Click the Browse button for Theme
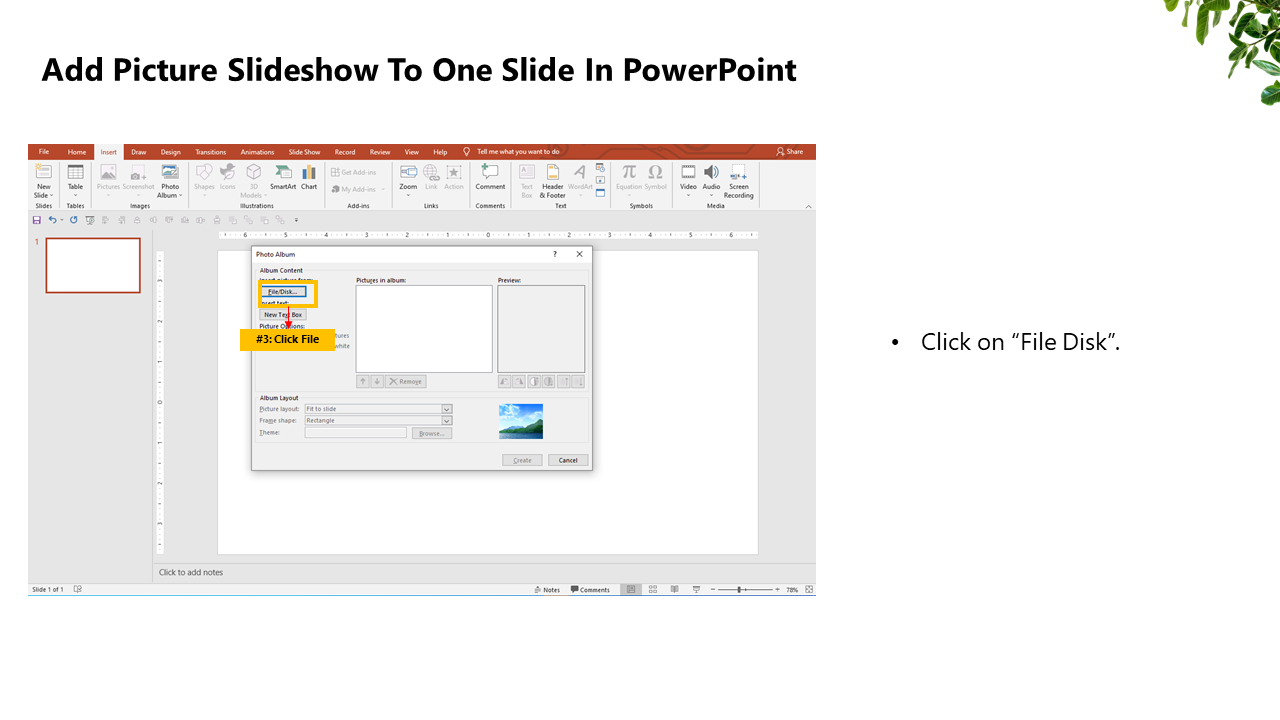This screenshot has width=1280, height=720. coord(432,433)
